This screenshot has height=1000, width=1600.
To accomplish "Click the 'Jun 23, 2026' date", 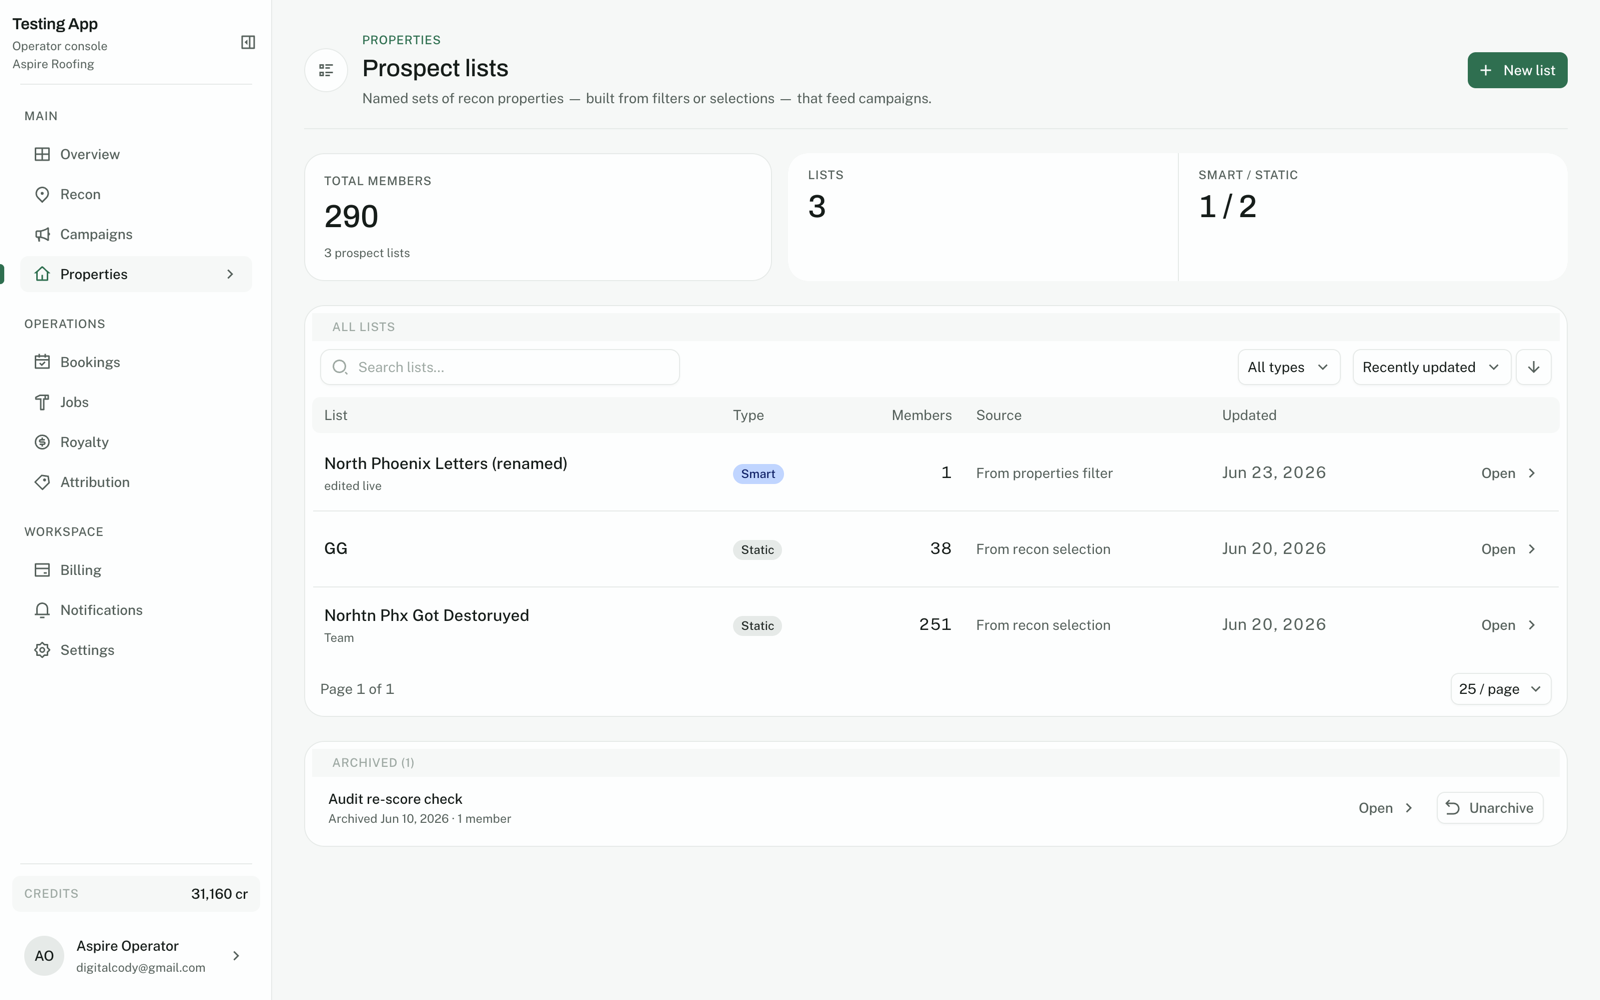I will [1274, 473].
